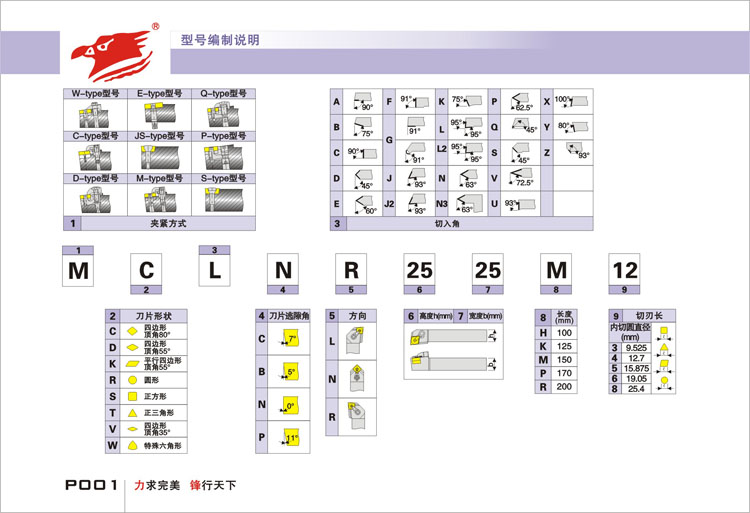
Task: Select the 45° entry angle icon for code D
Action: pos(363,179)
